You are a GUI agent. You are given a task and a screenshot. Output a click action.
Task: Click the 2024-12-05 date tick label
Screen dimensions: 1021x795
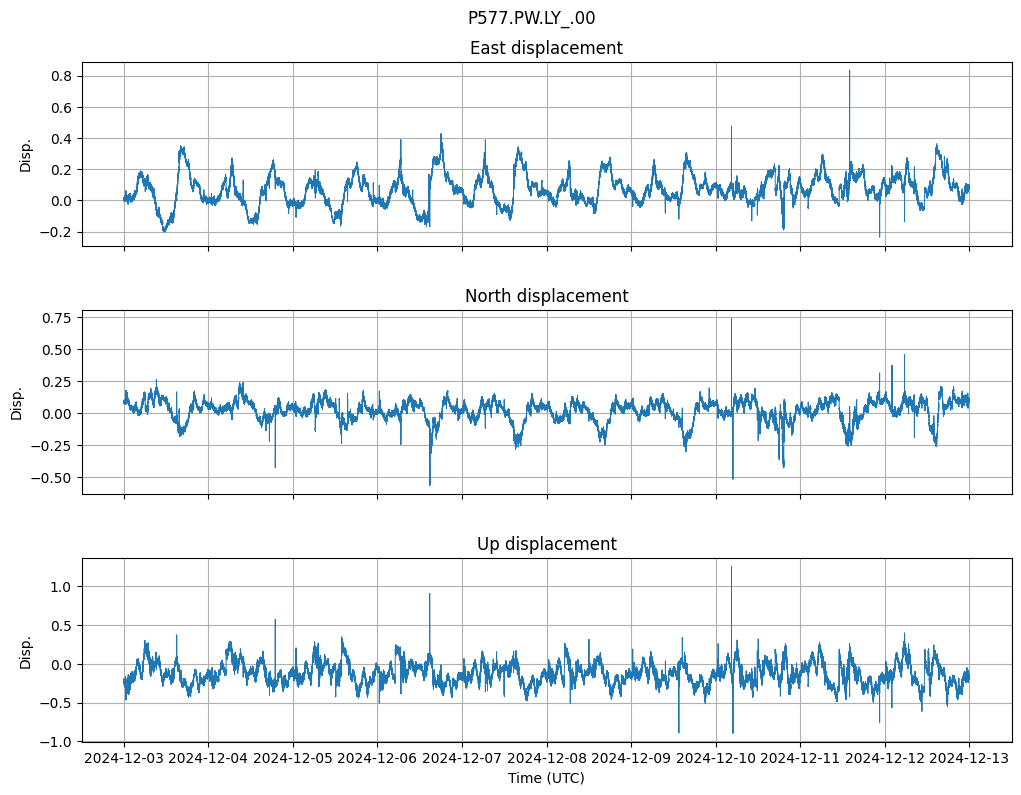tap(293, 758)
